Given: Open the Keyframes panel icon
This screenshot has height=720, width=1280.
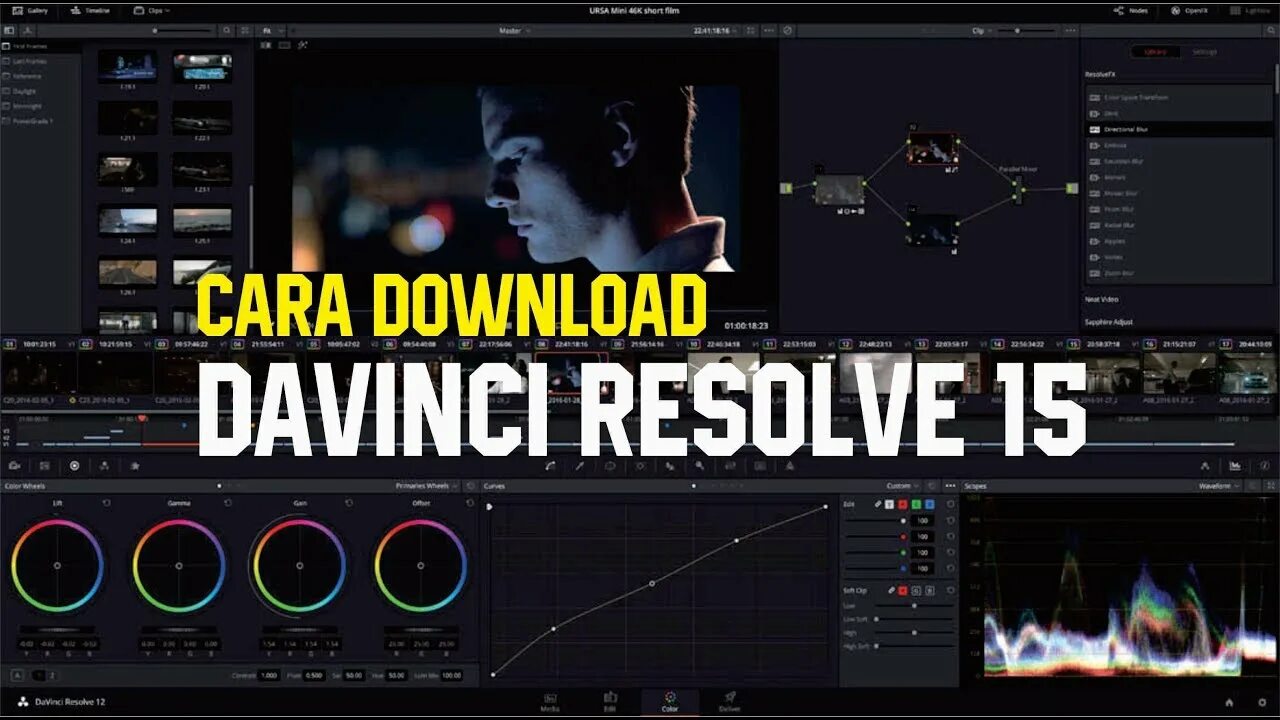Looking at the screenshot, I should tap(1205, 465).
